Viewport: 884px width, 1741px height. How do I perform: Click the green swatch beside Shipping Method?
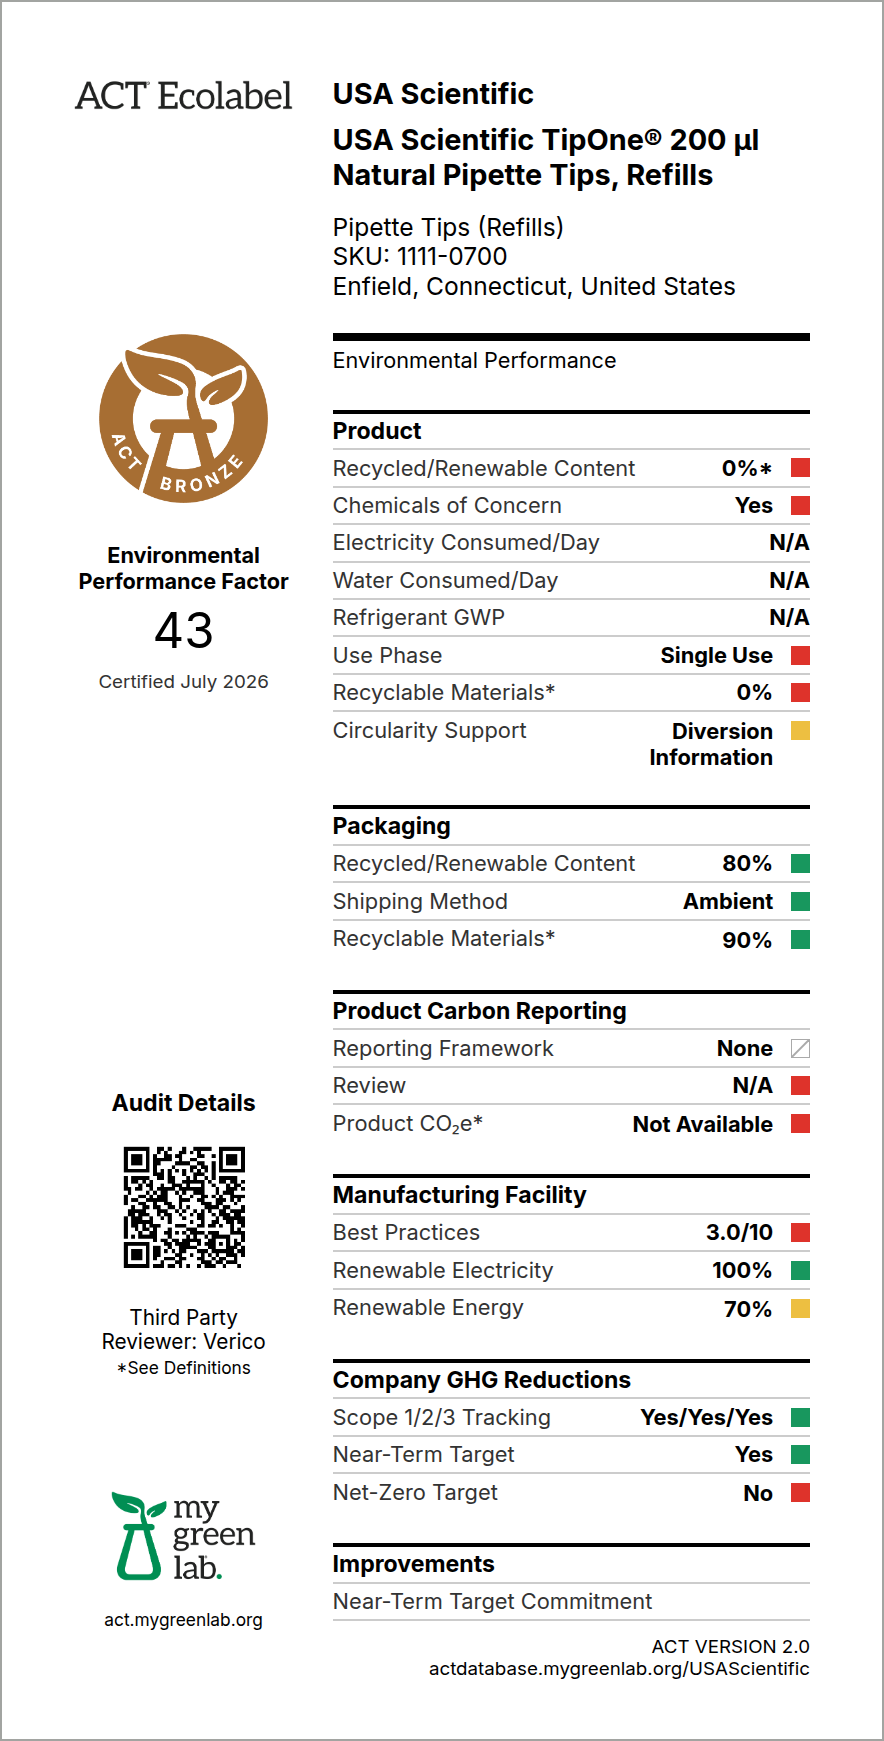coord(800,901)
